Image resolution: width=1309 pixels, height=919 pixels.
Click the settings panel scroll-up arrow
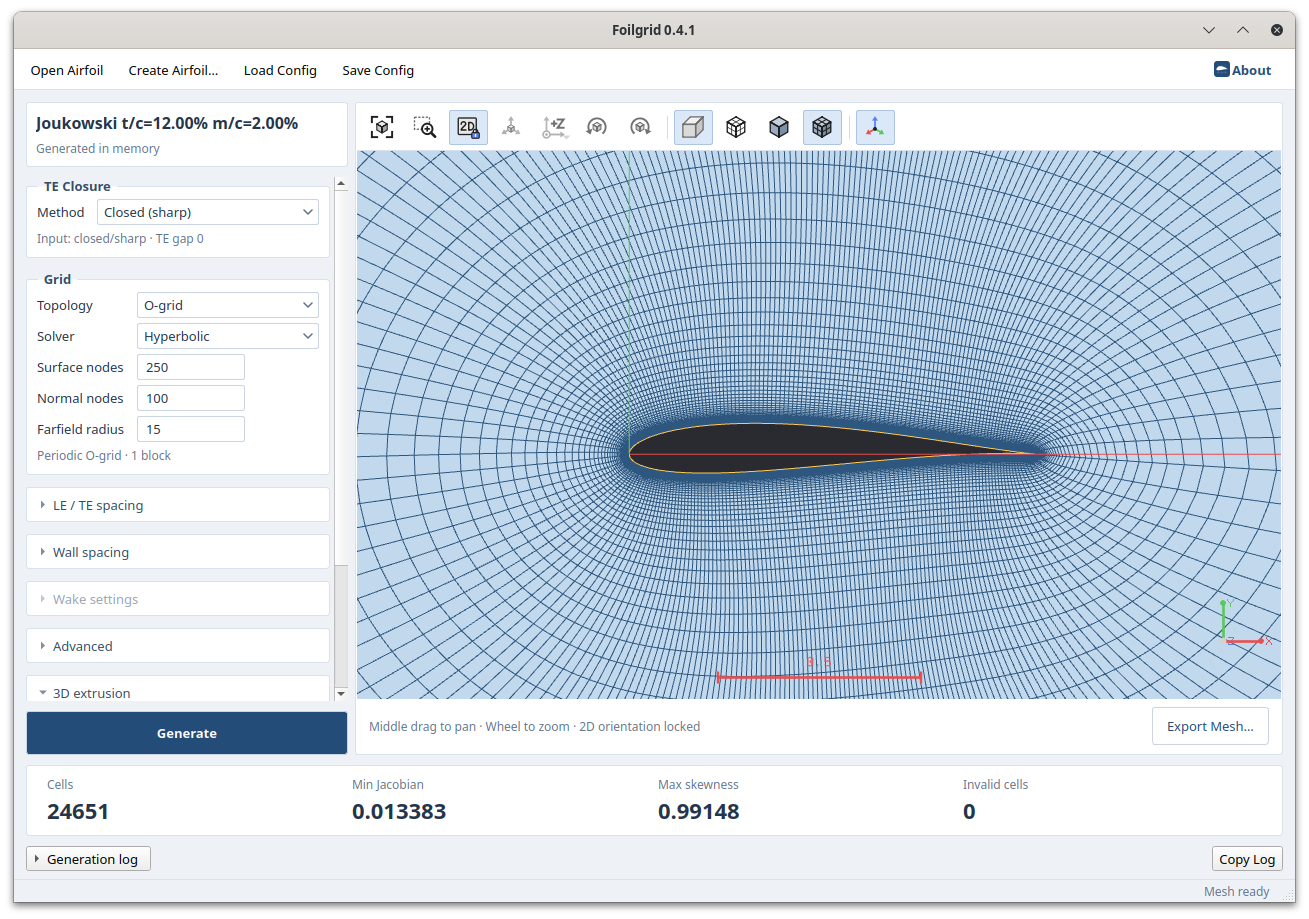click(x=341, y=184)
